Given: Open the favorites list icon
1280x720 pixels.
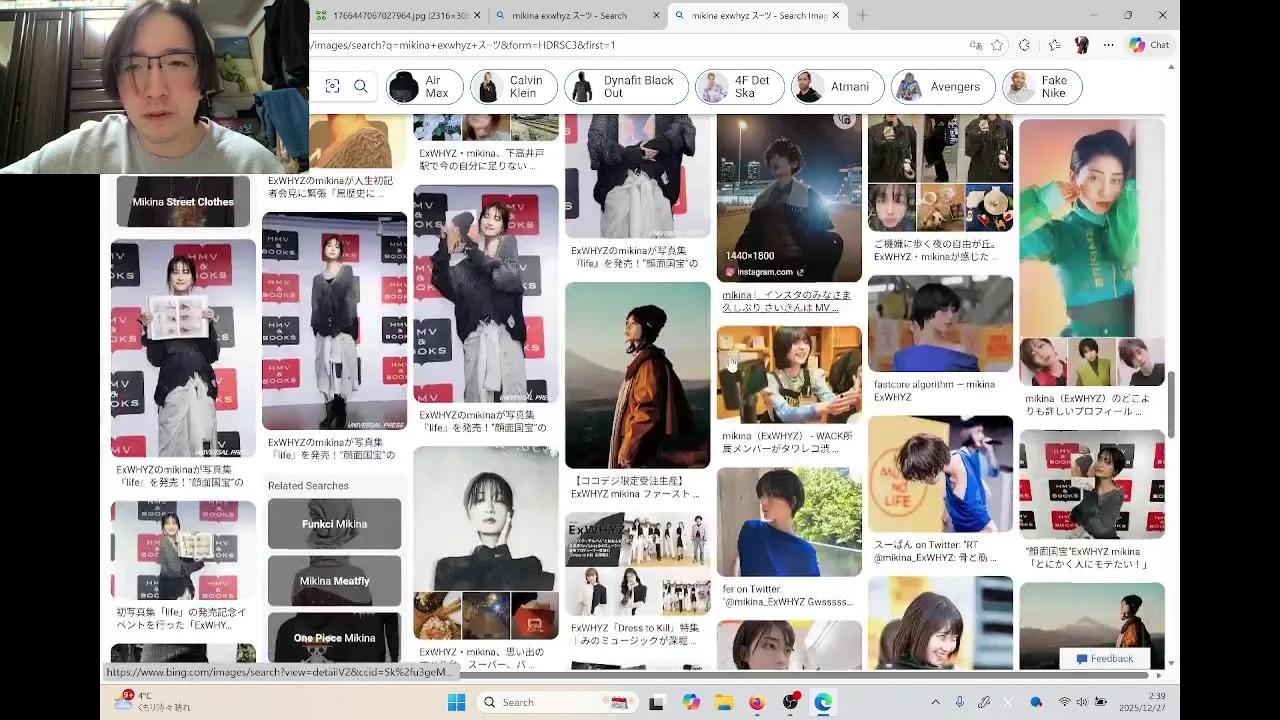Looking at the screenshot, I should [x=1054, y=45].
